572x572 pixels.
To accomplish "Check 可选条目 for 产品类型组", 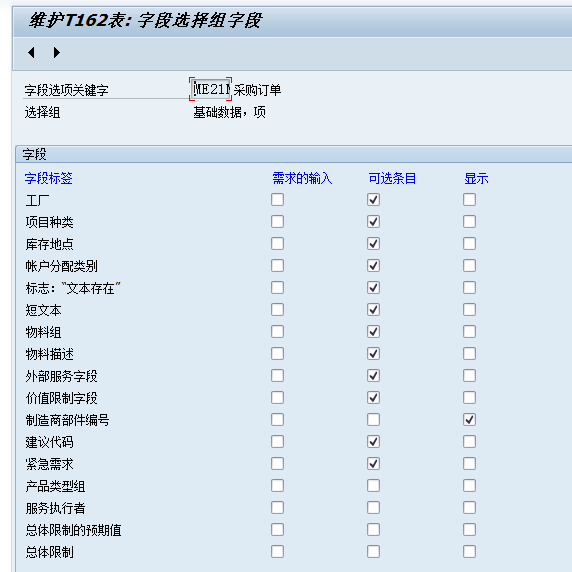I will pyautogui.click(x=373, y=486).
